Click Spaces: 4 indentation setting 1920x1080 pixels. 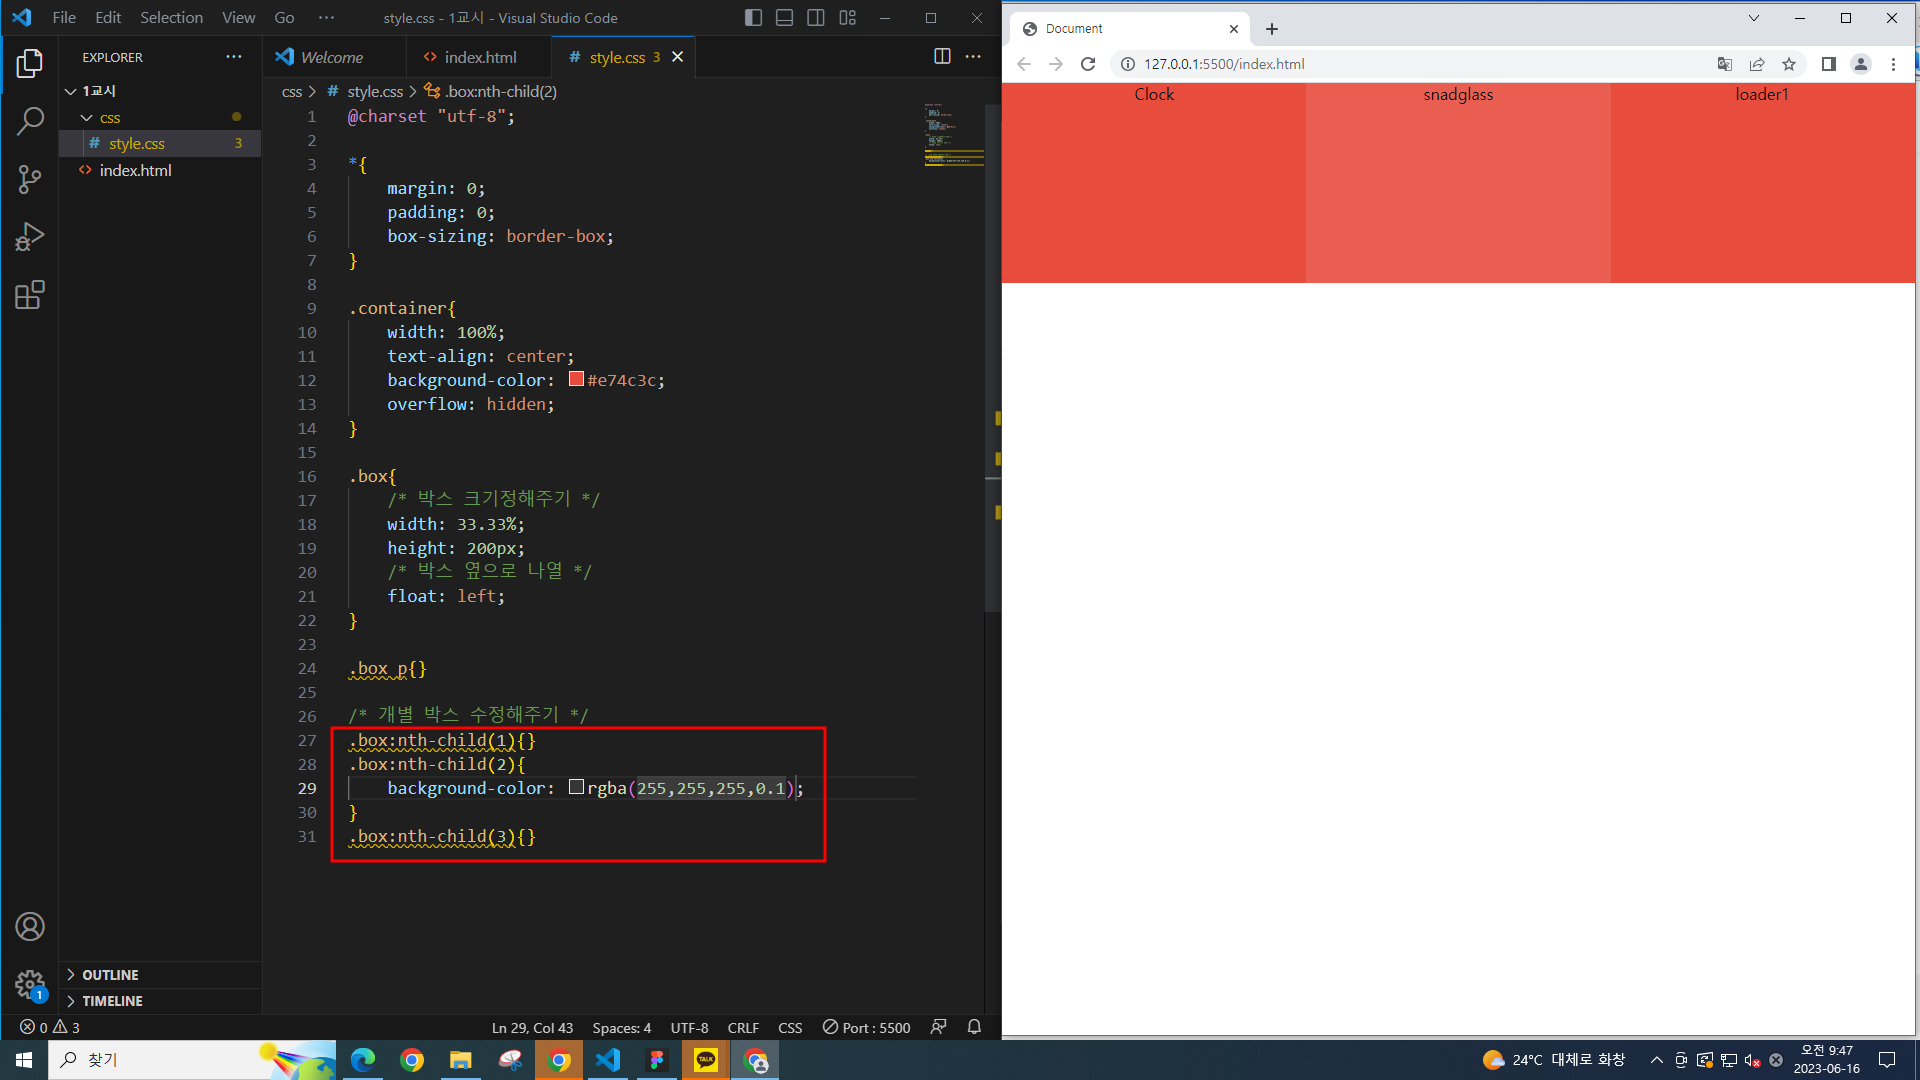pos(621,1028)
